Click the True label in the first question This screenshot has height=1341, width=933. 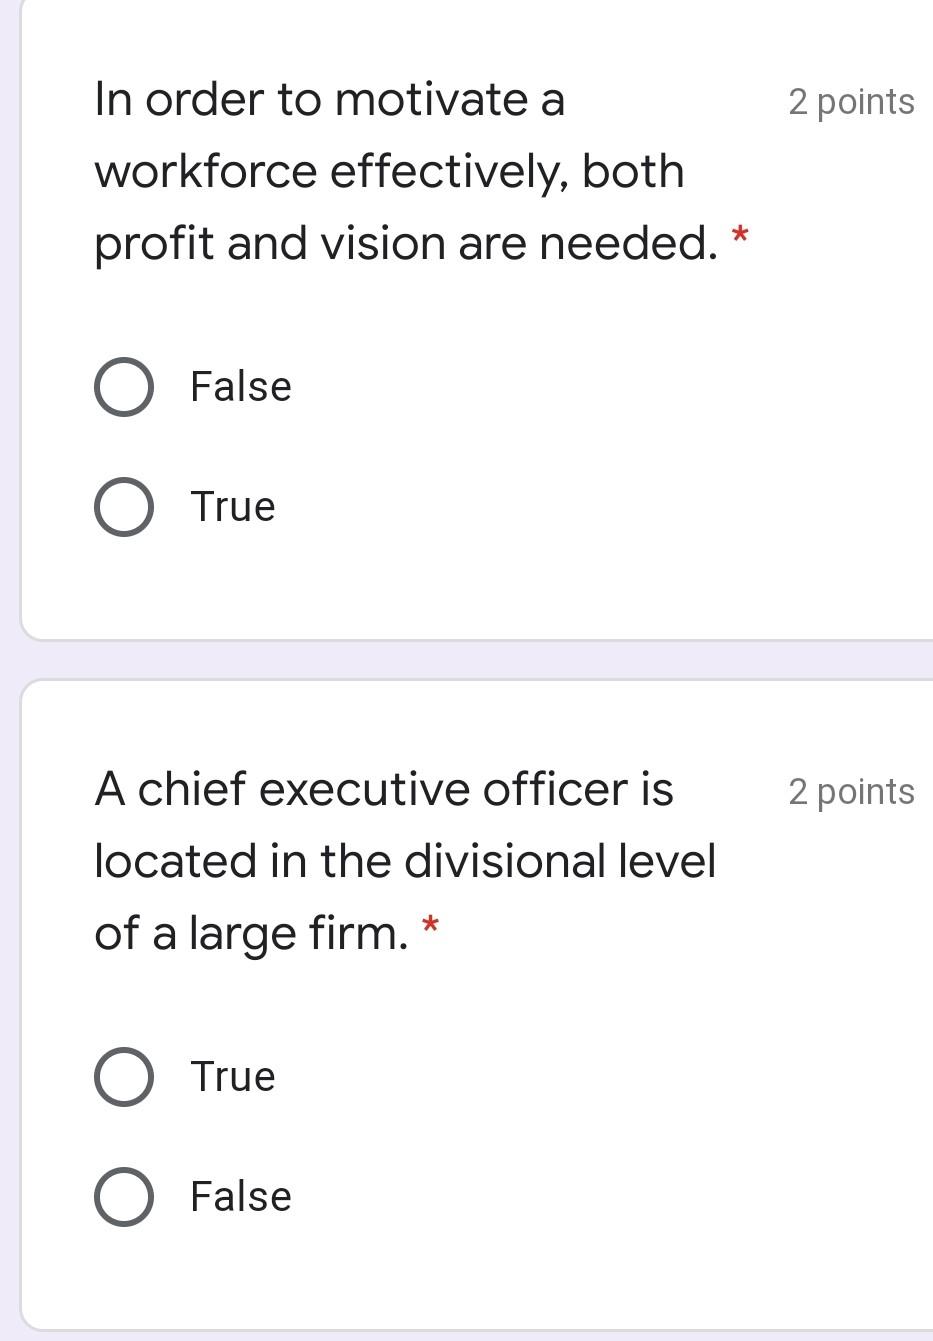pyautogui.click(x=231, y=506)
